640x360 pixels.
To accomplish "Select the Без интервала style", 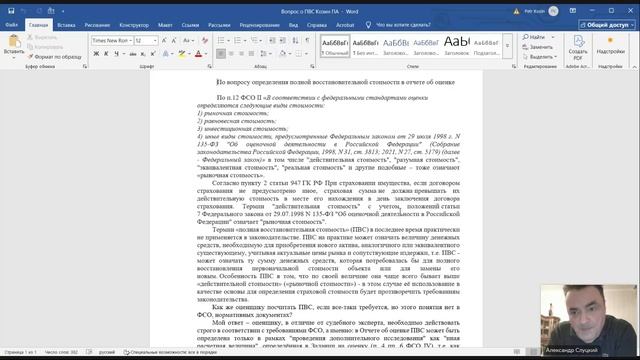I will [x=365, y=46].
